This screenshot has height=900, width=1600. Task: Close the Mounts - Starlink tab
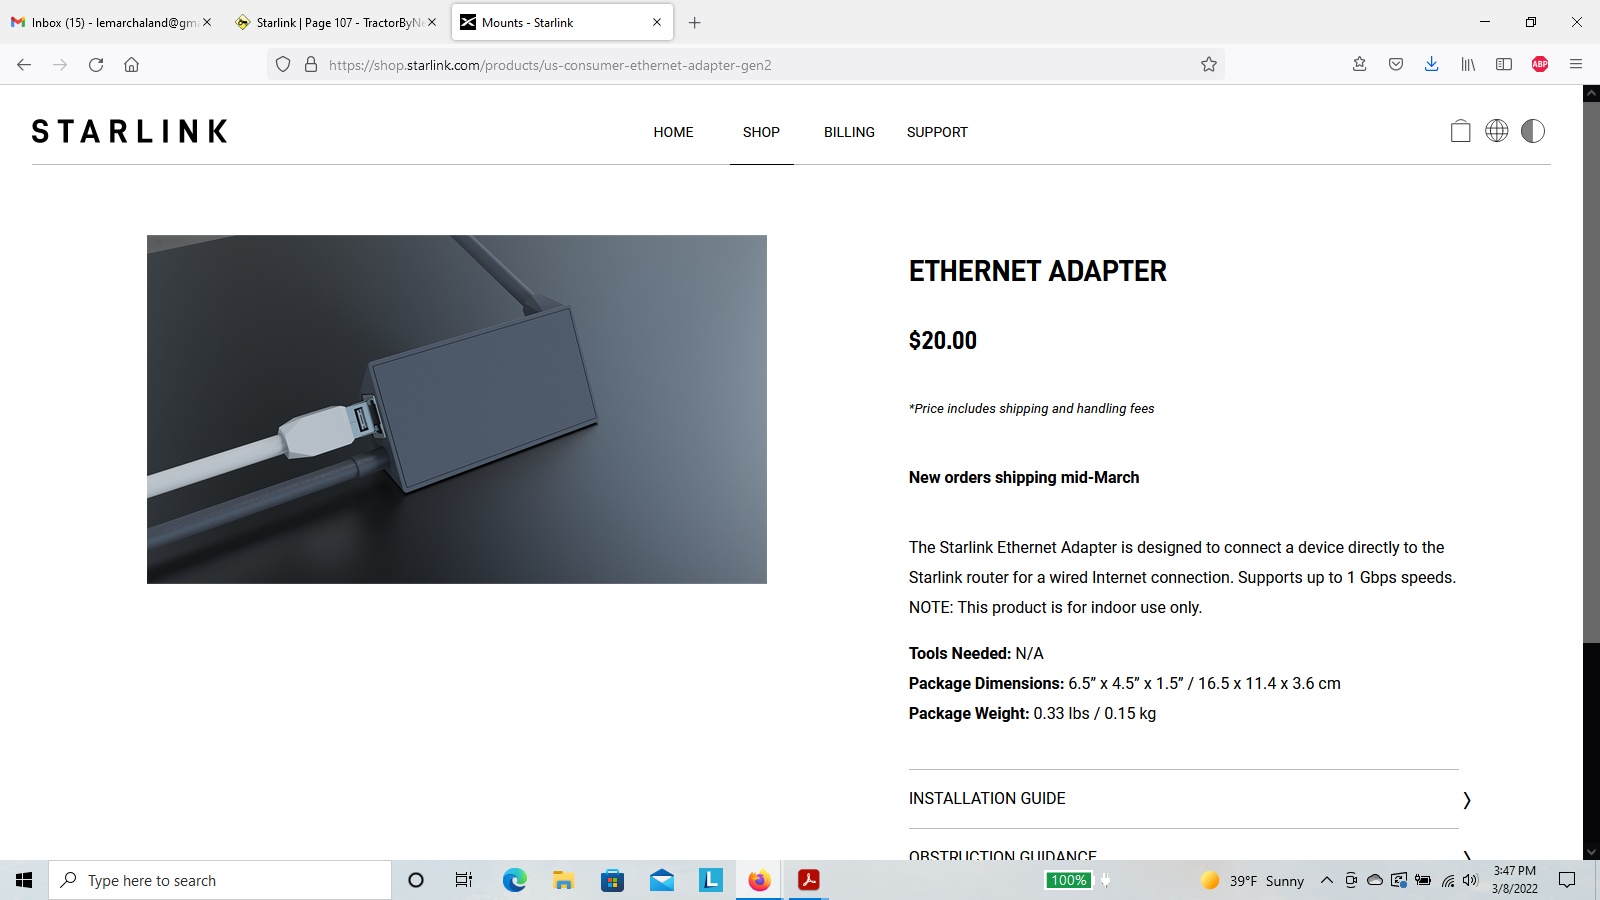657,22
